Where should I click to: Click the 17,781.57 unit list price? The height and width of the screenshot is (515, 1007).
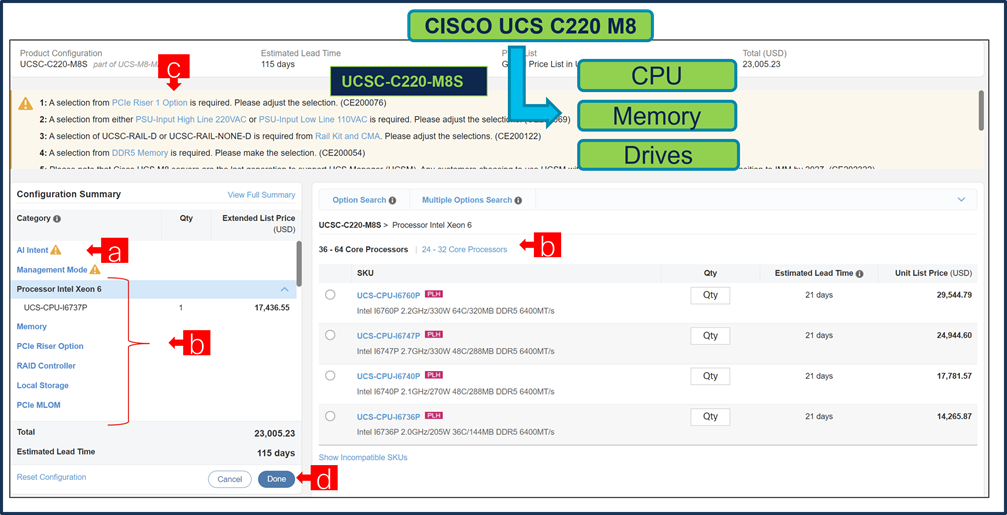tap(954, 376)
